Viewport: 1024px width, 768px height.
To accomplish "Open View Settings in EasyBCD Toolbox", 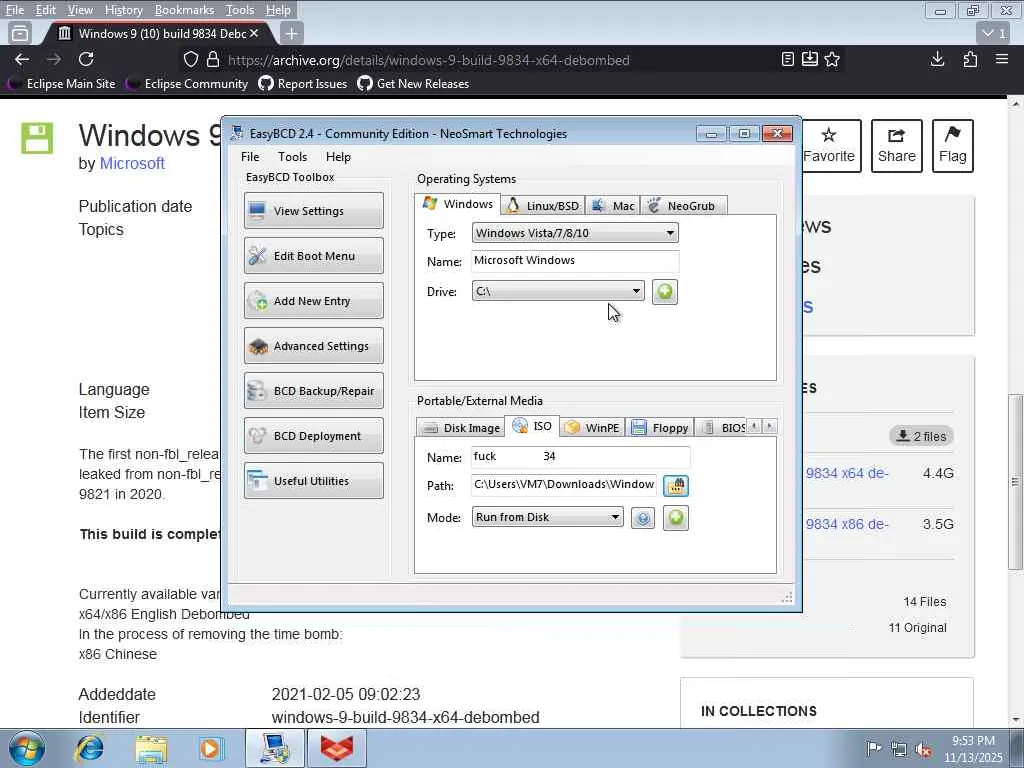I will [x=313, y=210].
